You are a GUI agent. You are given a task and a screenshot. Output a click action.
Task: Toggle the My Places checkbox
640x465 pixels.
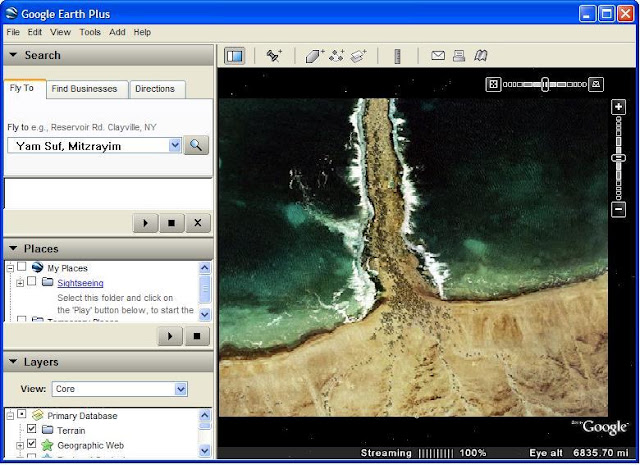point(22,267)
